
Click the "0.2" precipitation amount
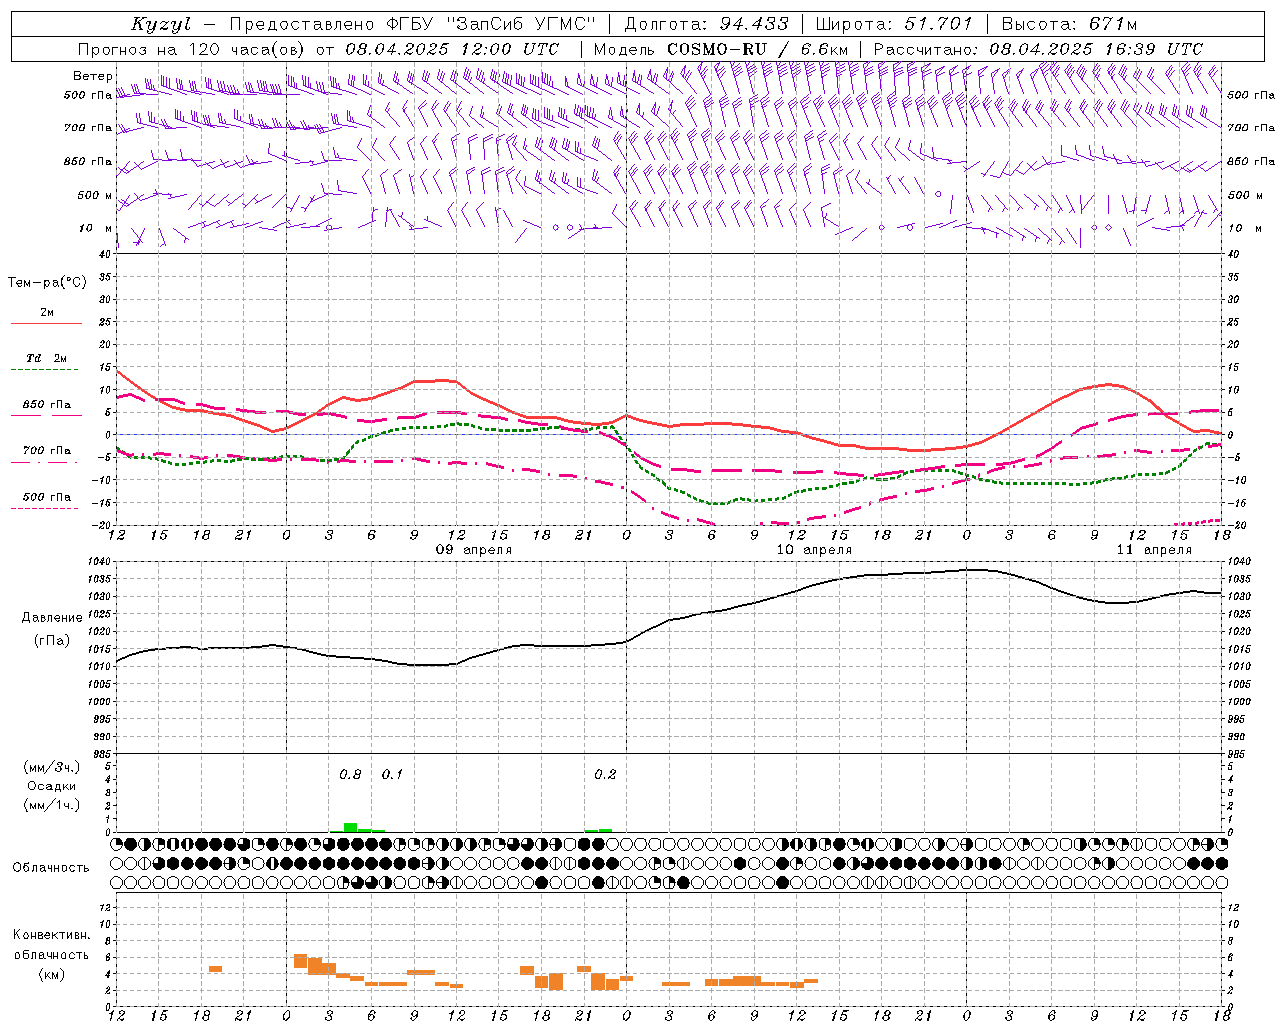(x=605, y=775)
